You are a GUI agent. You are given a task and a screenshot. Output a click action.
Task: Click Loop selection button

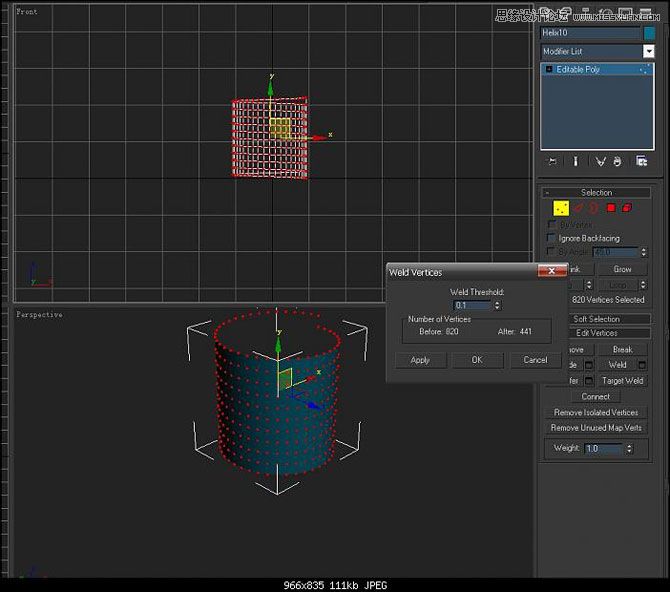pyautogui.click(x=618, y=285)
